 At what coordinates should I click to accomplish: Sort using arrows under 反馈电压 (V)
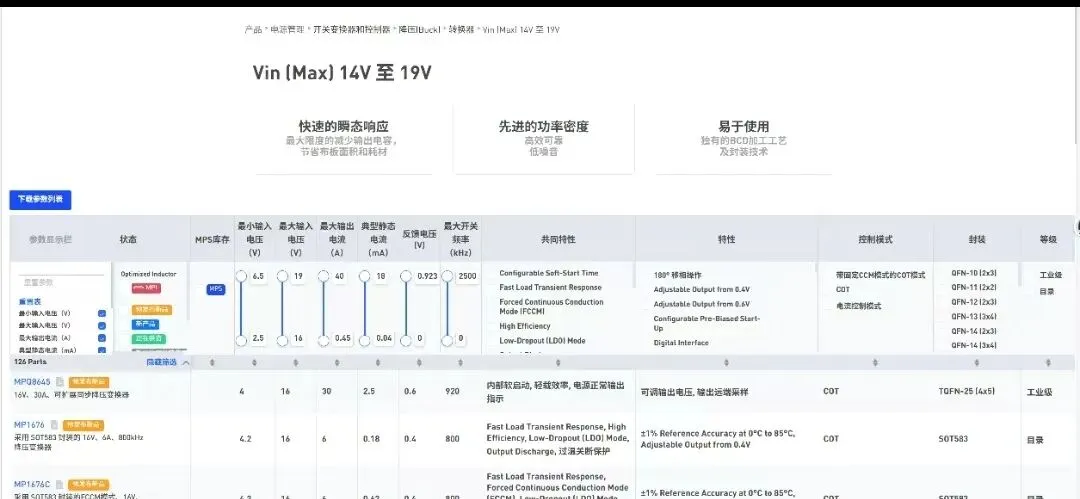(419, 363)
